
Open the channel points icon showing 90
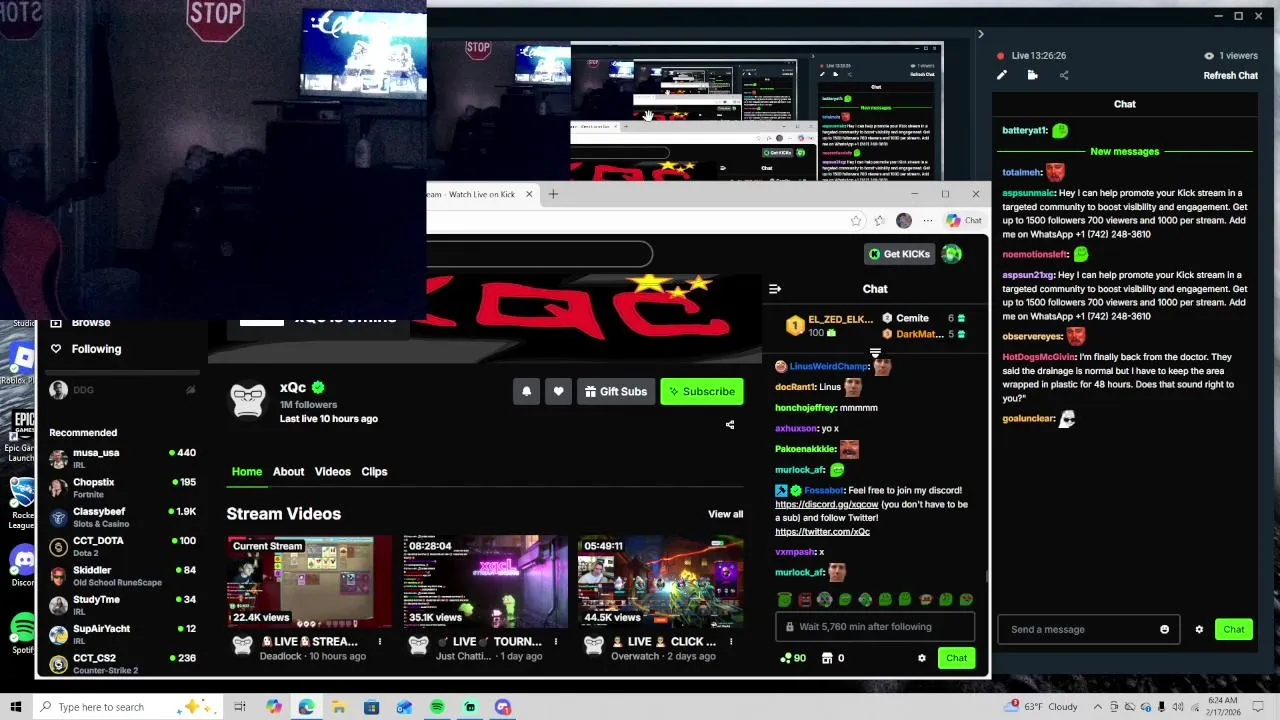click(x=792, y=658)
